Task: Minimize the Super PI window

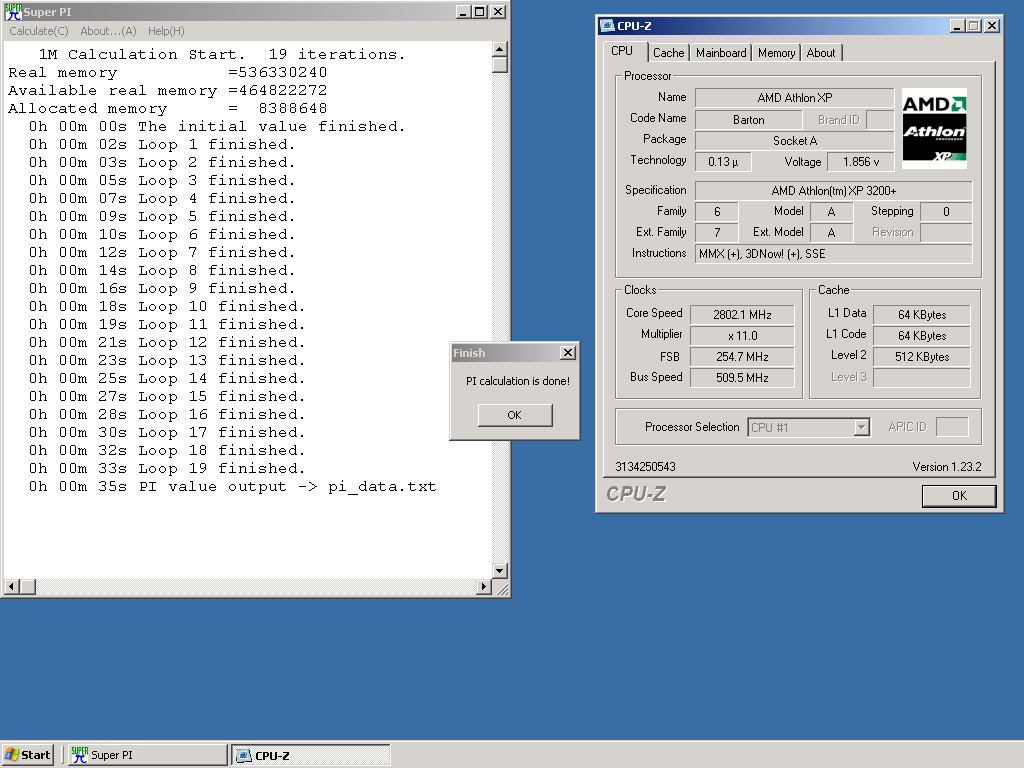Action: coord(463,12)
